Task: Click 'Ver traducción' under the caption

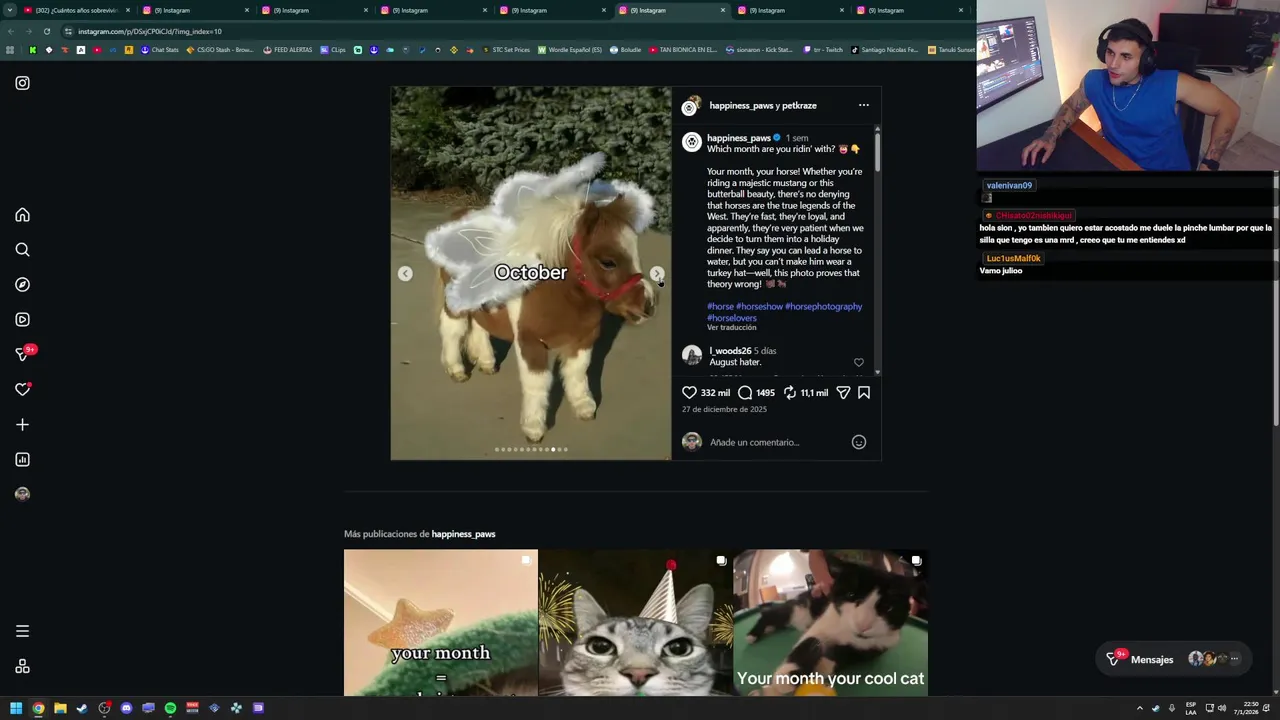Action: pos(732,328)
